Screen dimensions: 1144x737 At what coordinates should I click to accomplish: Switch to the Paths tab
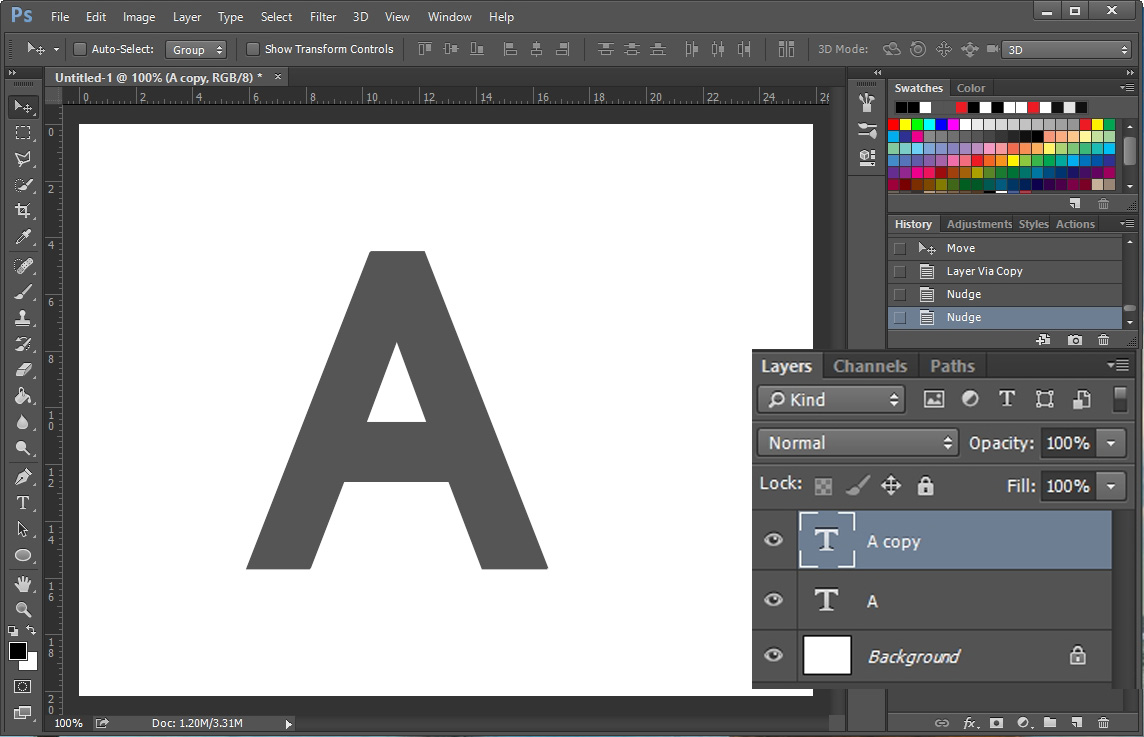pyautogui.click(x=952, y=366)
